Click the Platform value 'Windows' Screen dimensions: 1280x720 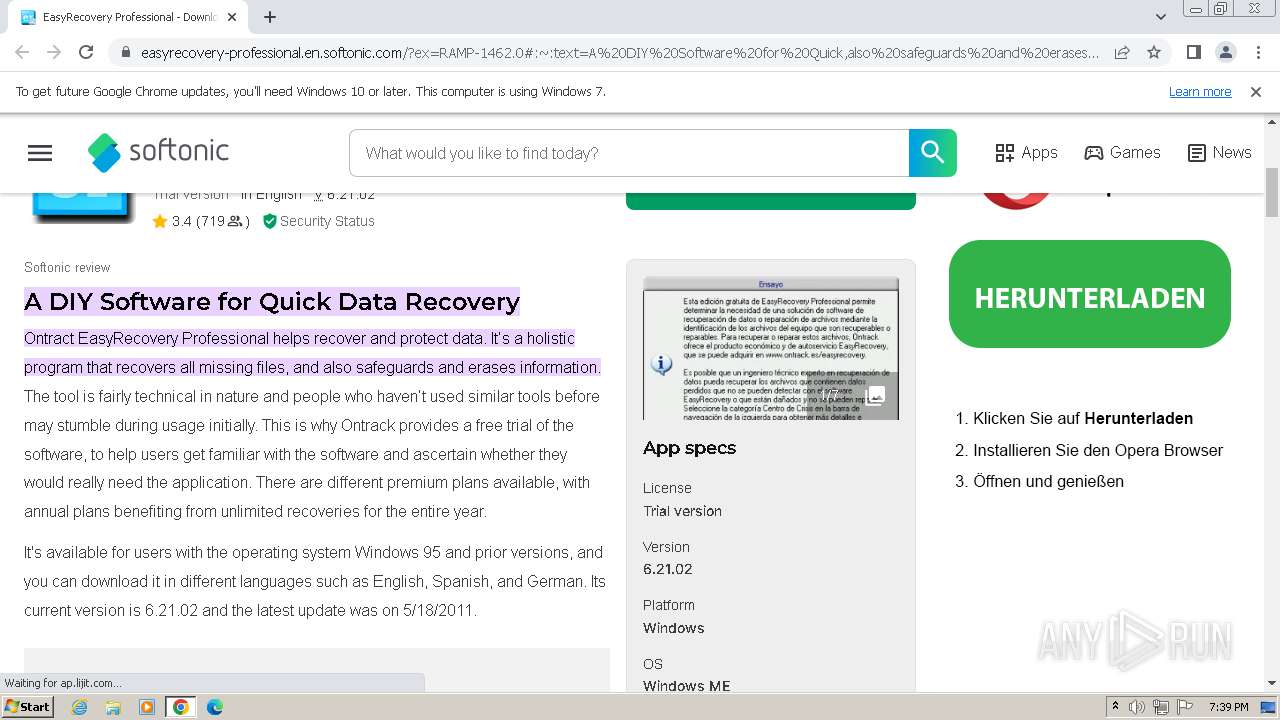(x=673, y=628)
